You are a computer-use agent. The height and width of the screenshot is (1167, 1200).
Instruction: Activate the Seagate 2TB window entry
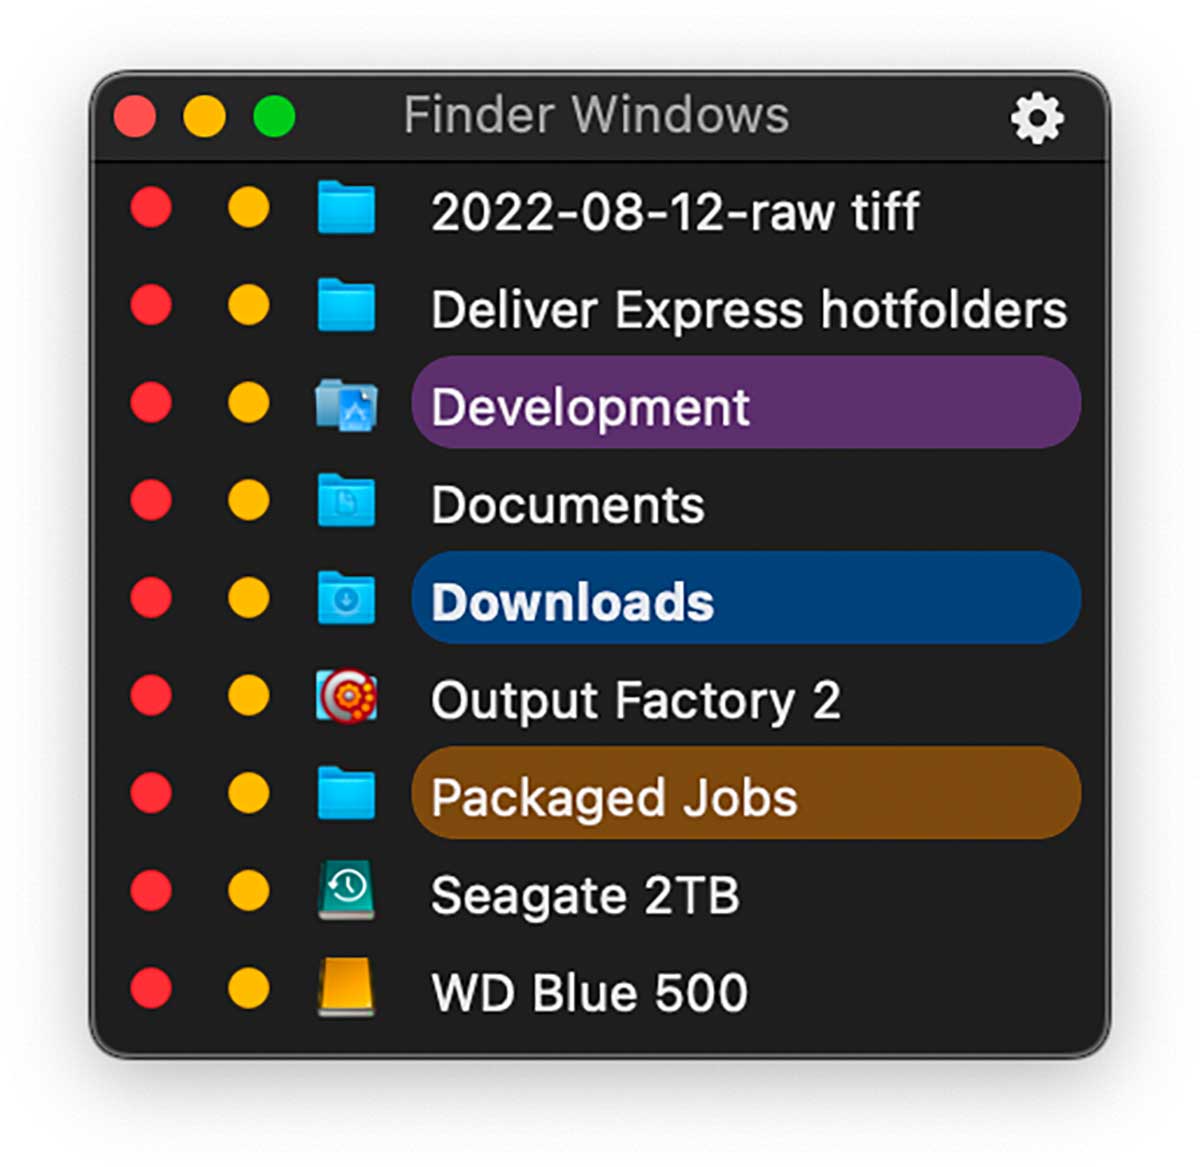[585, 895]
